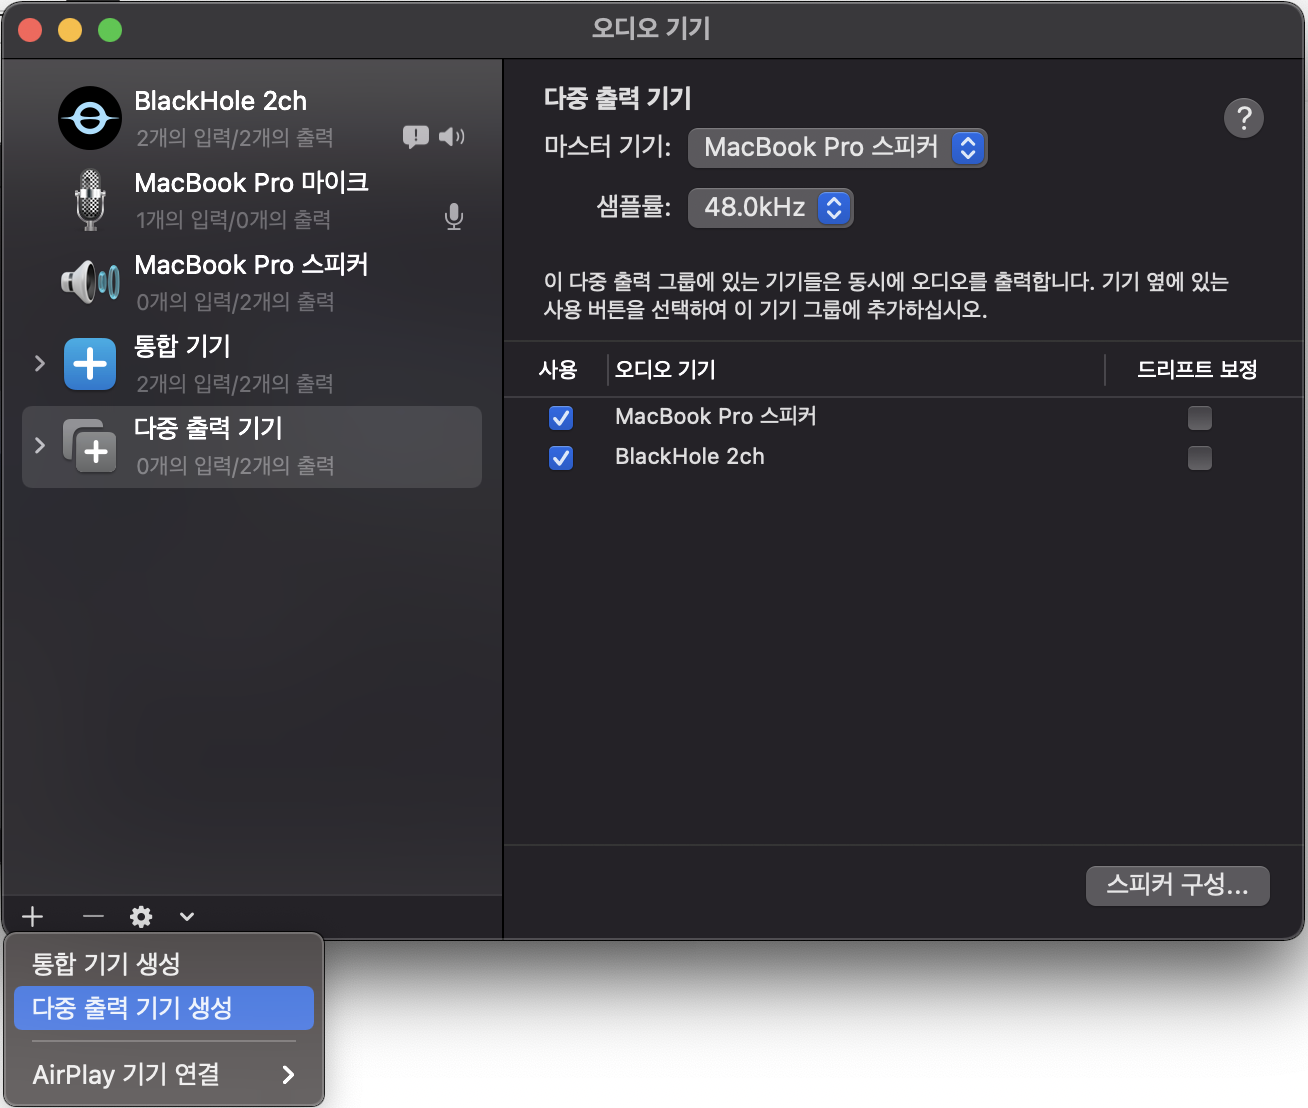Click the 스피커 구성... button
The image size is (1308, 1108).
pyautogui.click(x=1178, y=886)
